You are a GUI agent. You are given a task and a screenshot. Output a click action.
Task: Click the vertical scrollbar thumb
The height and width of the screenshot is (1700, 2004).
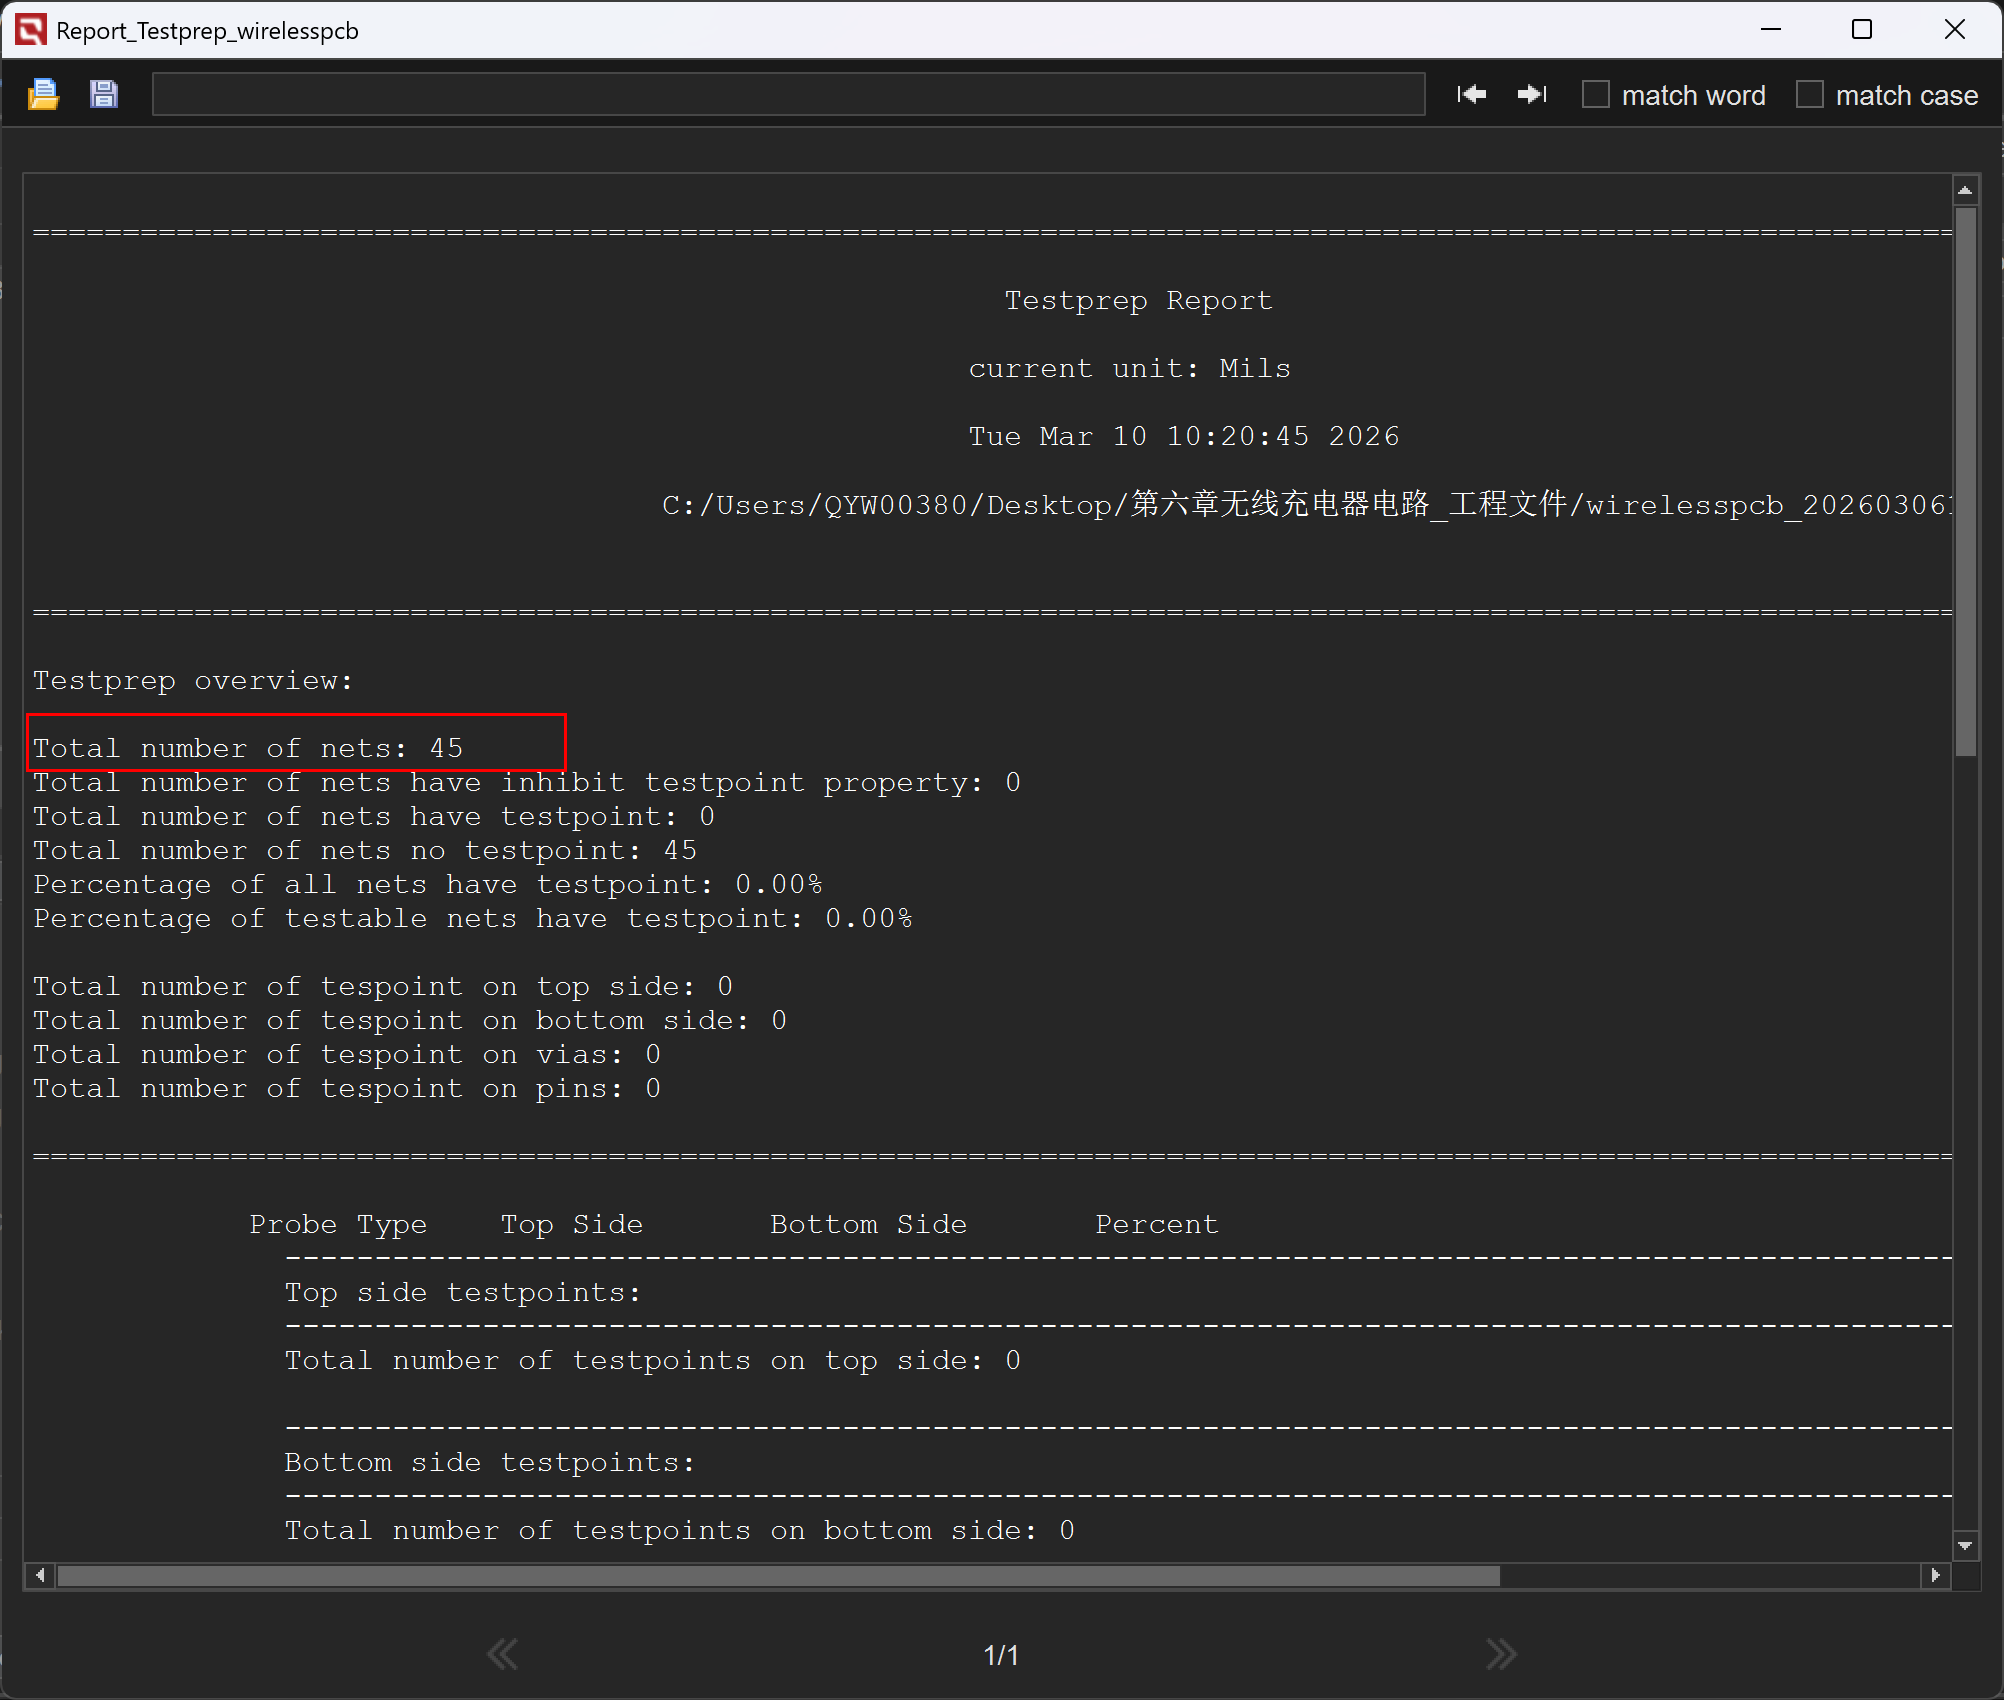coord(1965,480)
